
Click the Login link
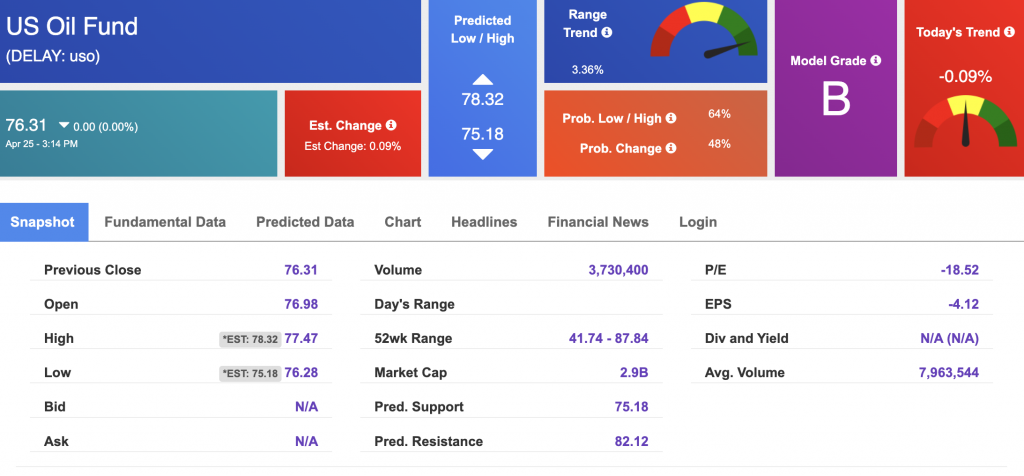tap(698, 222)
